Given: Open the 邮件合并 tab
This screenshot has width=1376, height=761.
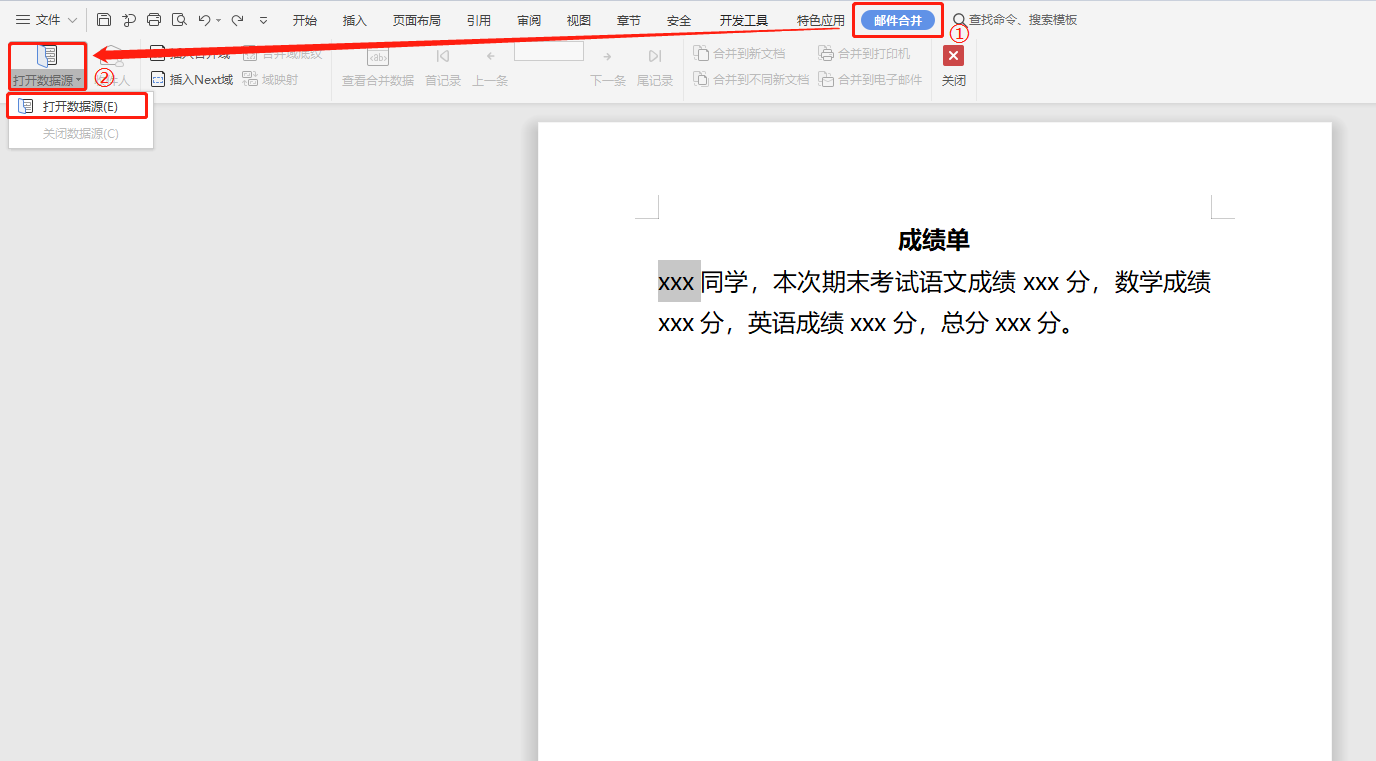Looking at the screenshot, I should (897, 20).
